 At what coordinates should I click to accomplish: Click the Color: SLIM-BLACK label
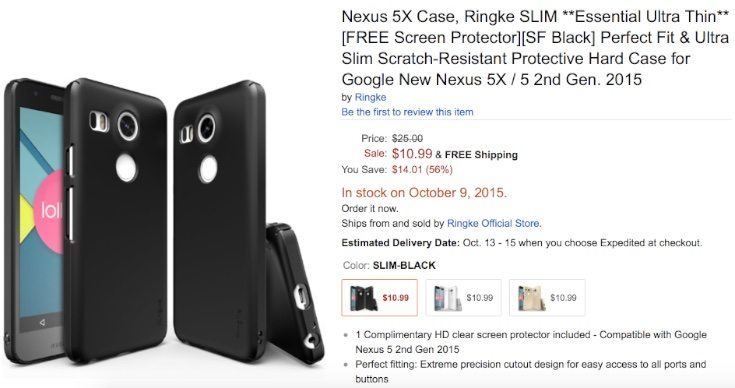coord(389,266)
